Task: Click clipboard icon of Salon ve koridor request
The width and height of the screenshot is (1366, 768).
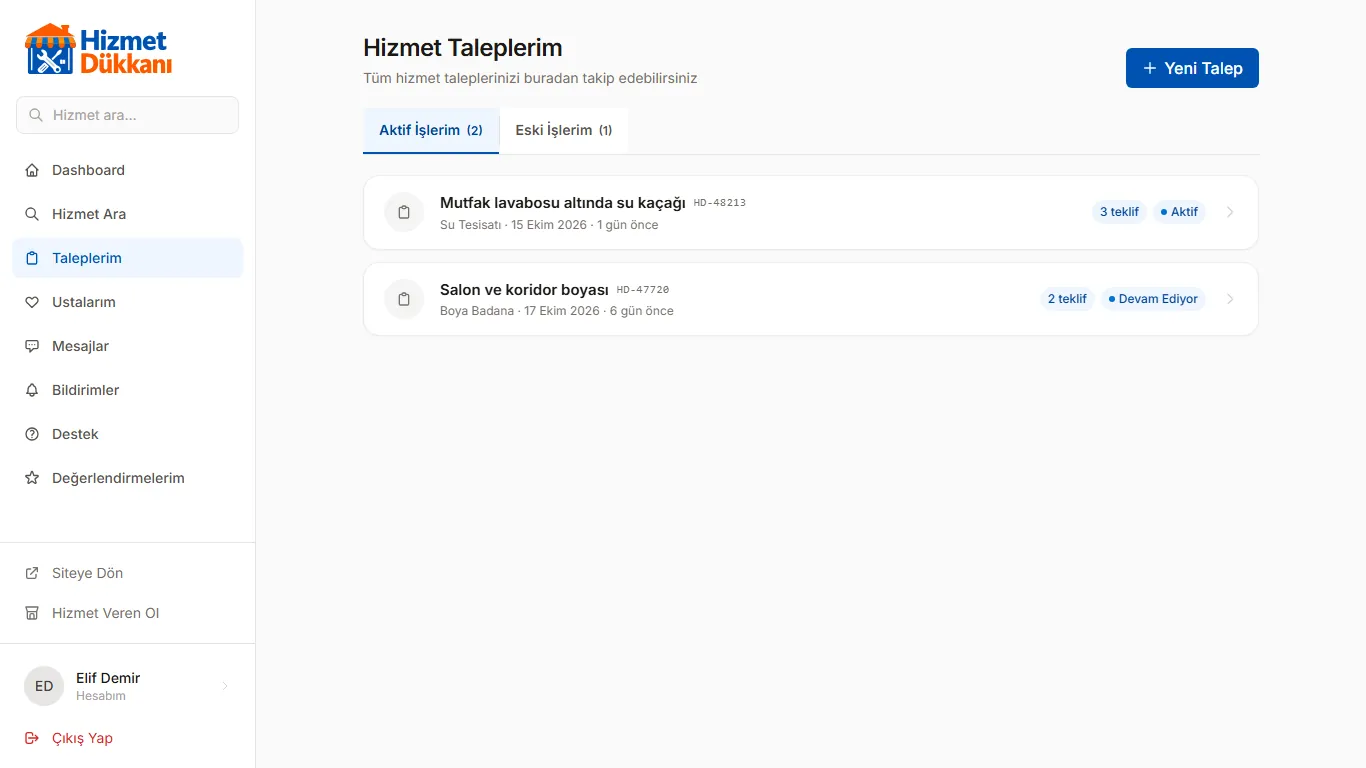Action: coord(404,299)
